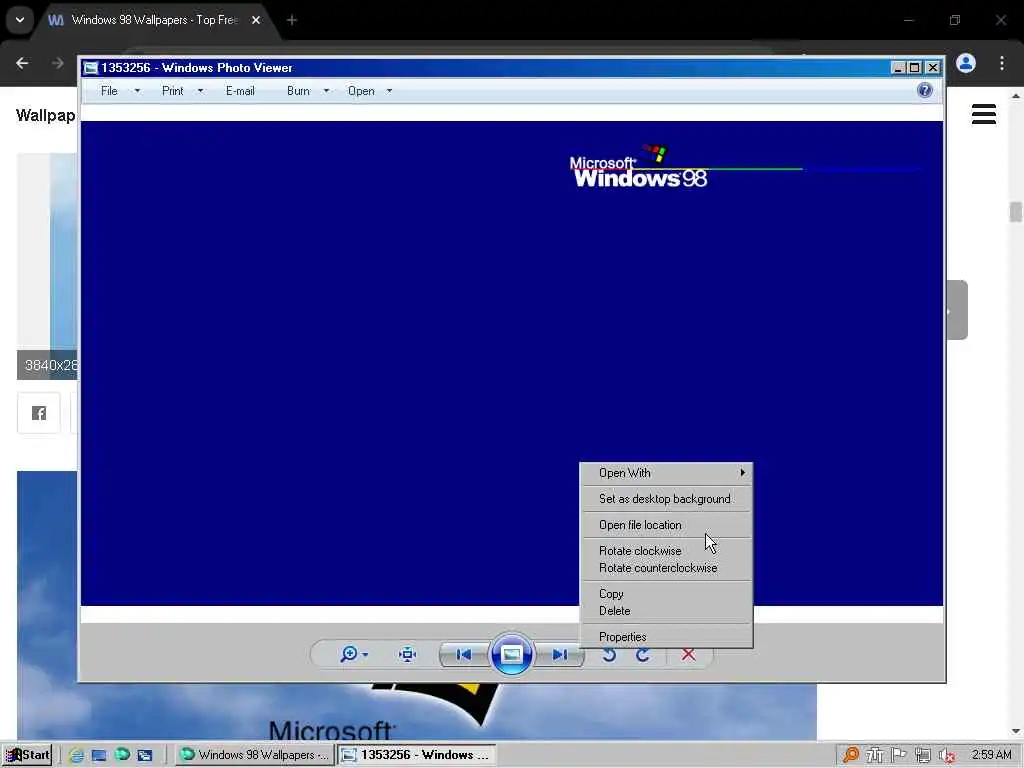1024x768 pixels.
Task: Click the task manager tray icon
Action: pos(874,755)
